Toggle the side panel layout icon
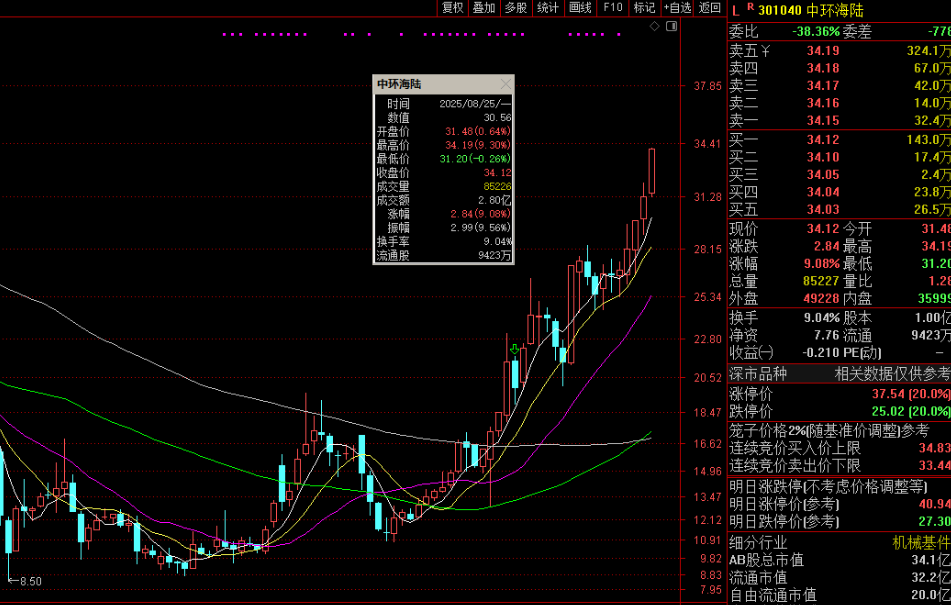 point(671,26)
